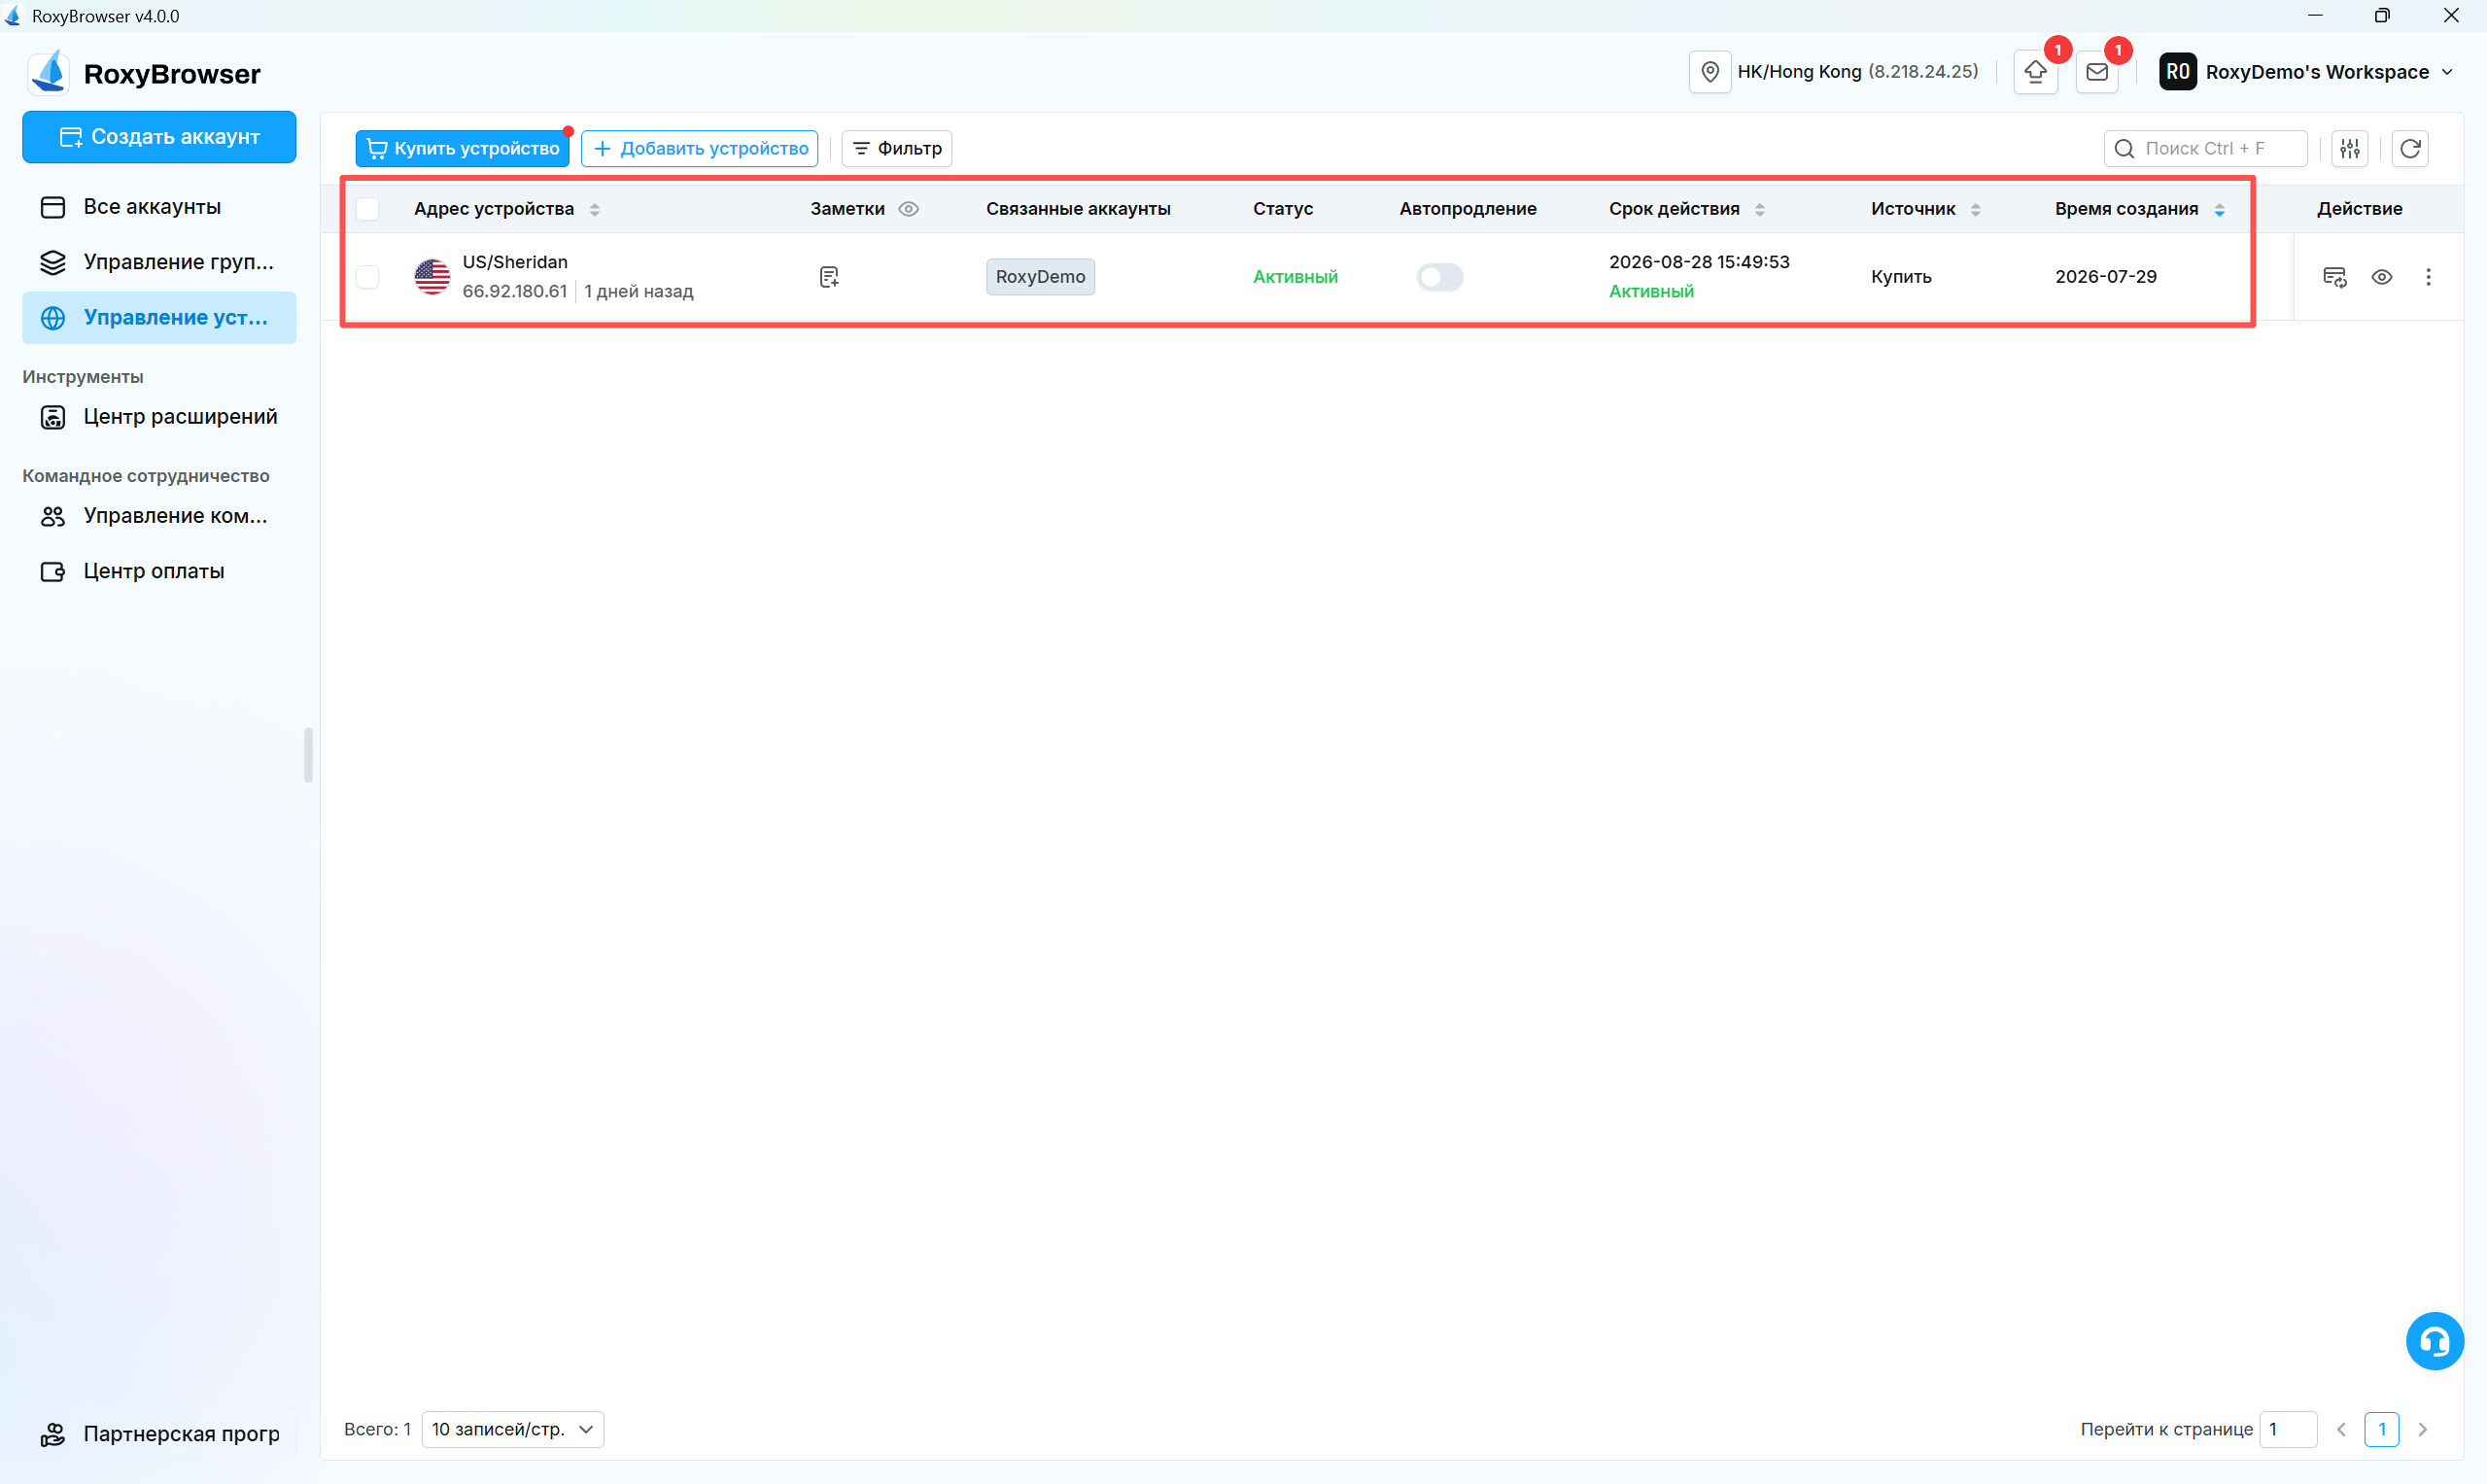The height and width of the screenshot is (1484, 2487).
Task: Open Управление командой sidebar item
Action: coord(159,516)
